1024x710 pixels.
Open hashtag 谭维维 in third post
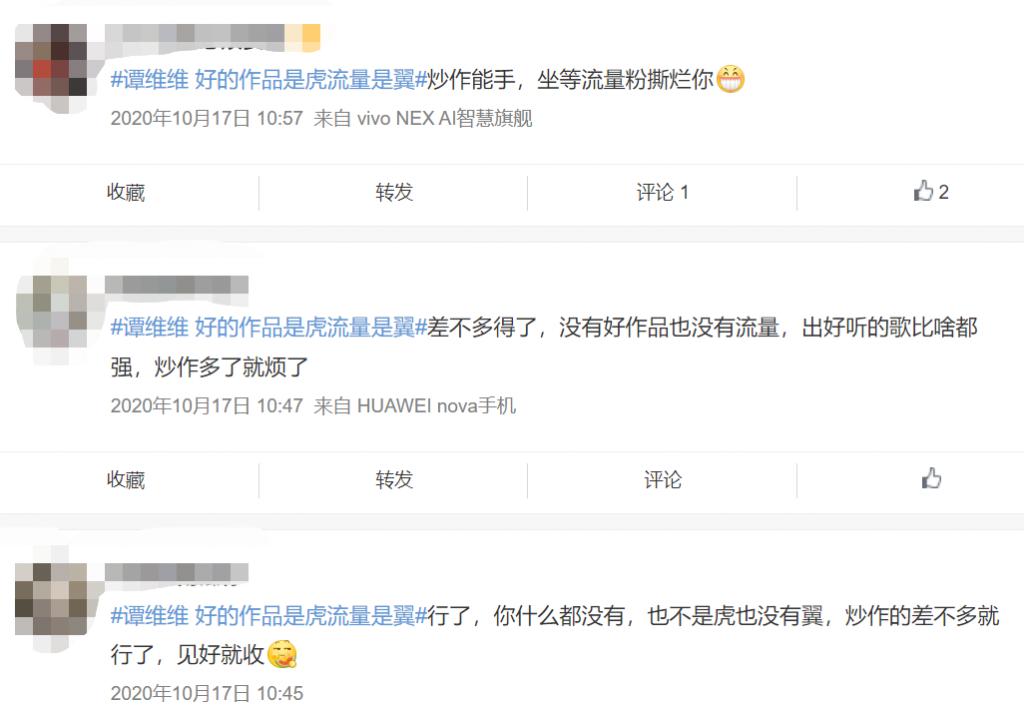[x=268, y=615]
